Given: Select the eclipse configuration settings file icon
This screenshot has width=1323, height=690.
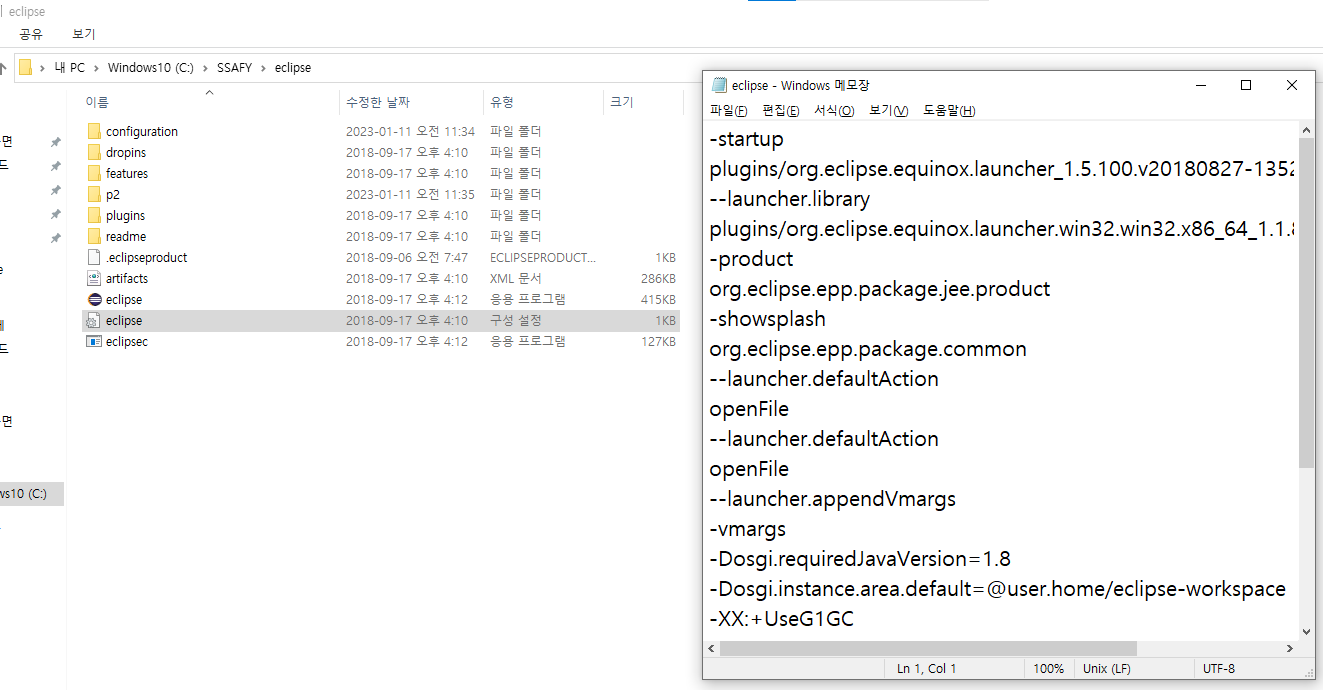Looking at the screenshot, I should (94, 320).
